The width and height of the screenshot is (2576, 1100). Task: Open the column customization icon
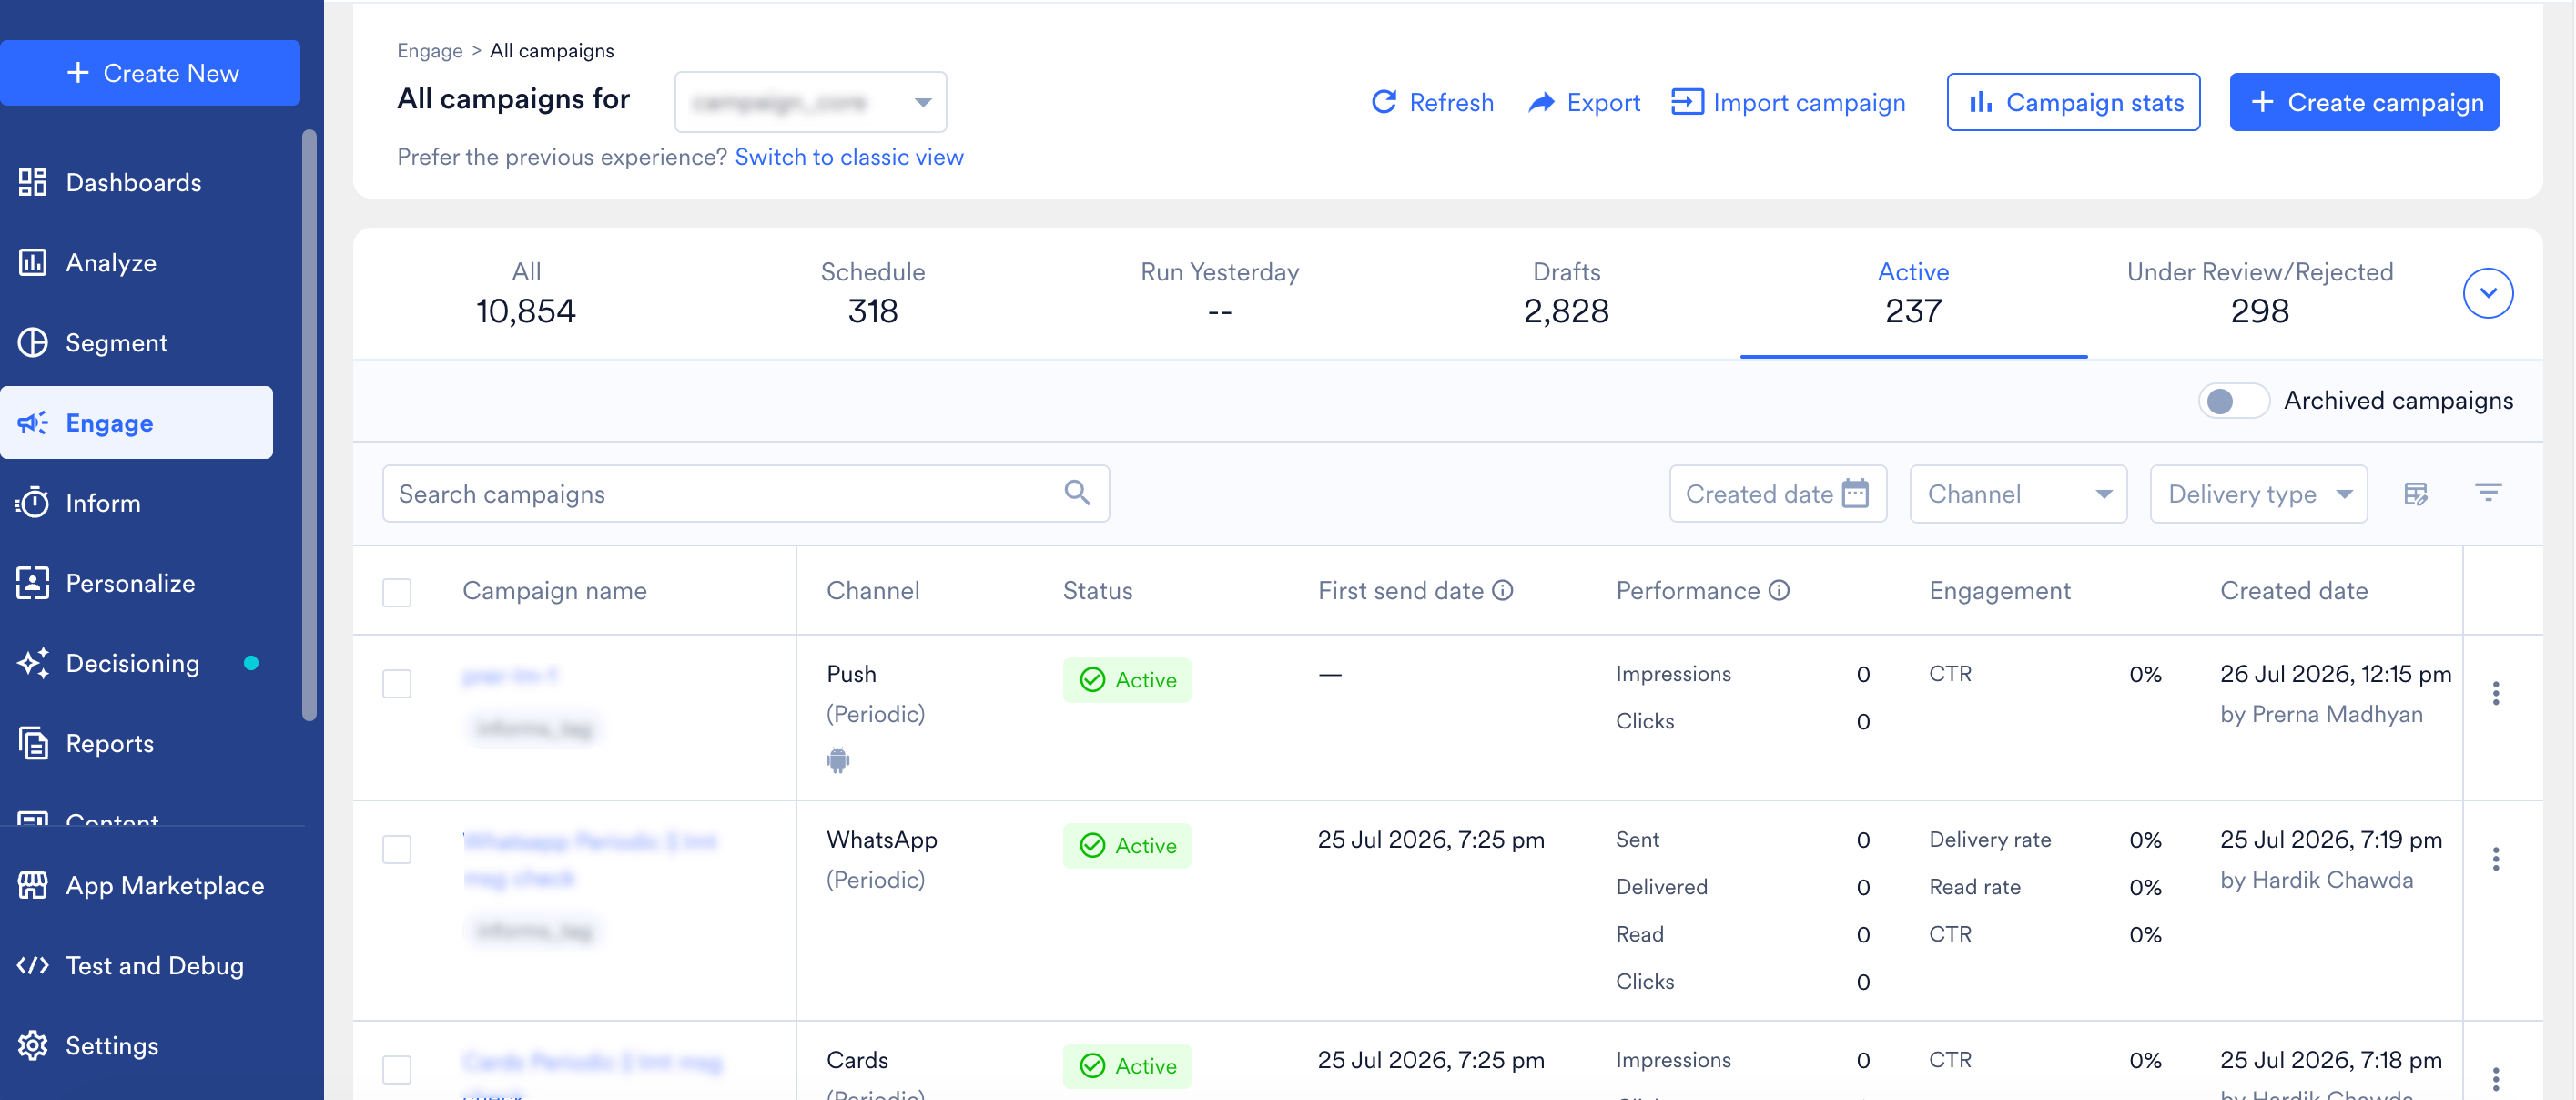(2416, 493)
